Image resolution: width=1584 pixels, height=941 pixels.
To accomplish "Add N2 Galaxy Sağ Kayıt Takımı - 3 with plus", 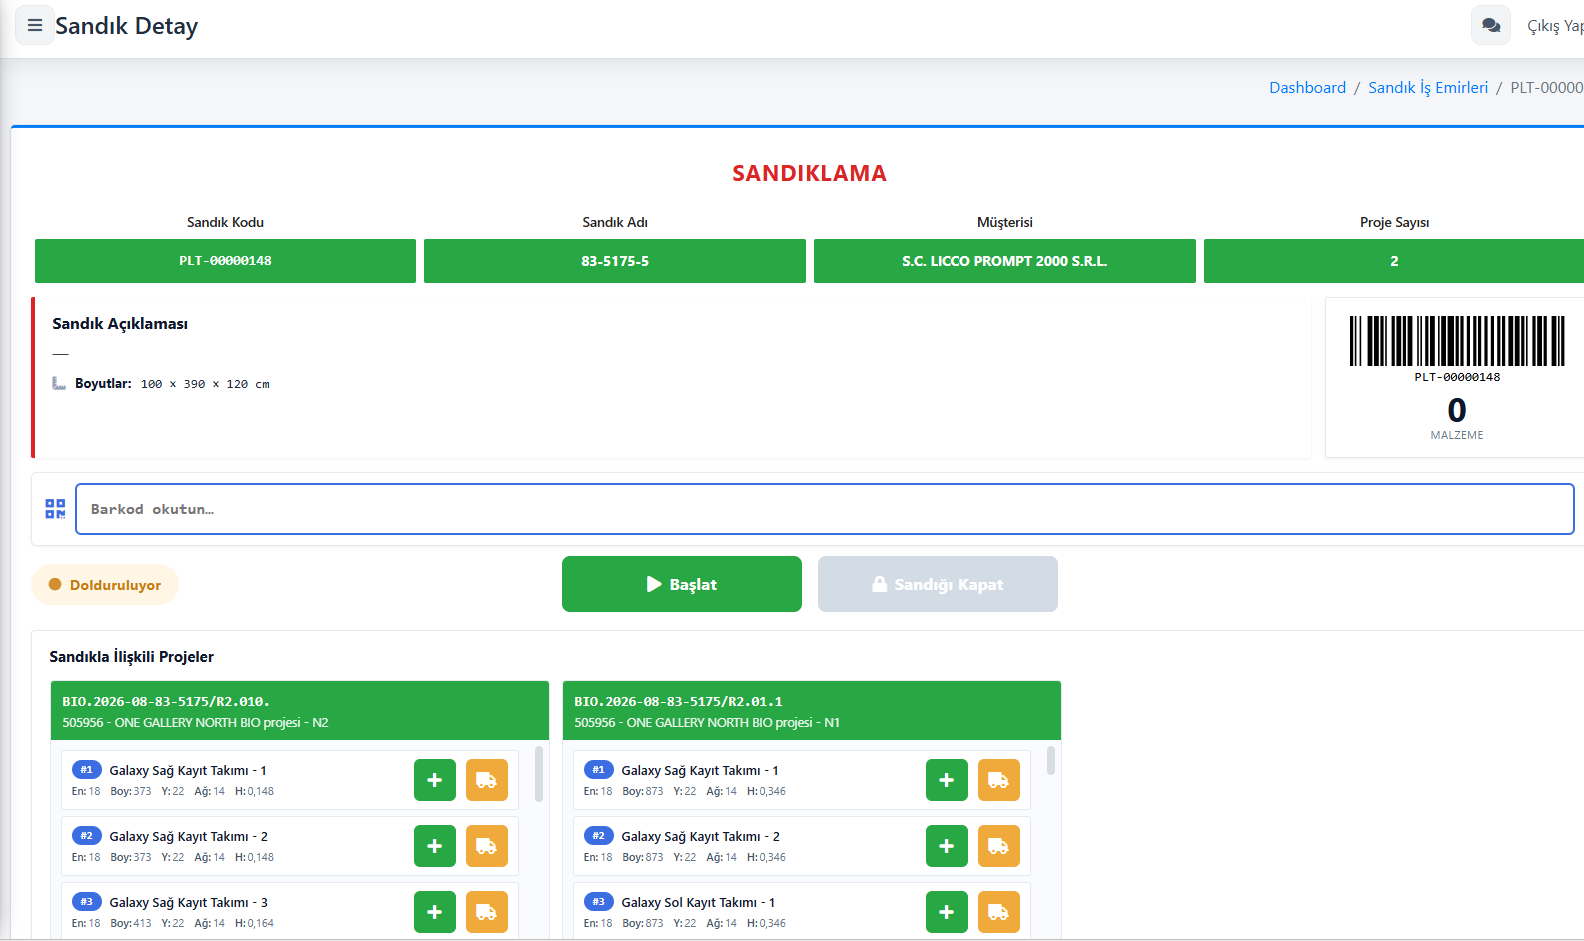I will [435, 912].
